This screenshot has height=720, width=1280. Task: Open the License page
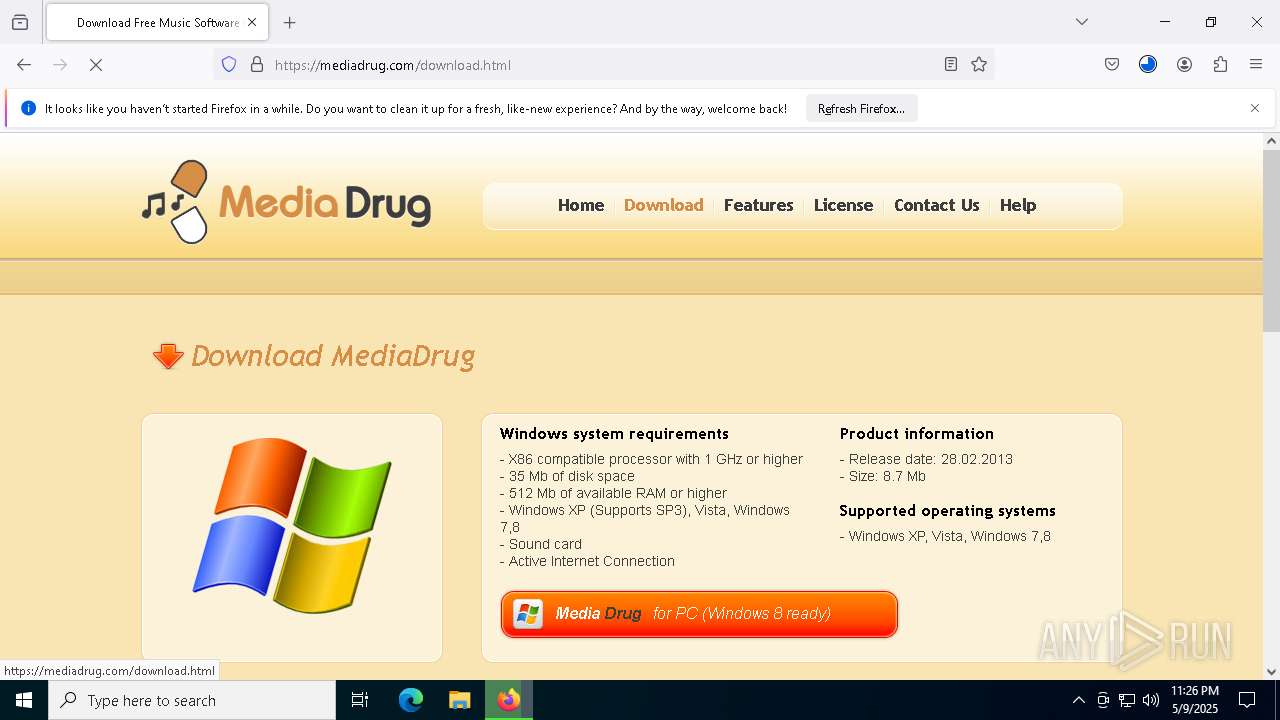[843, 205]
